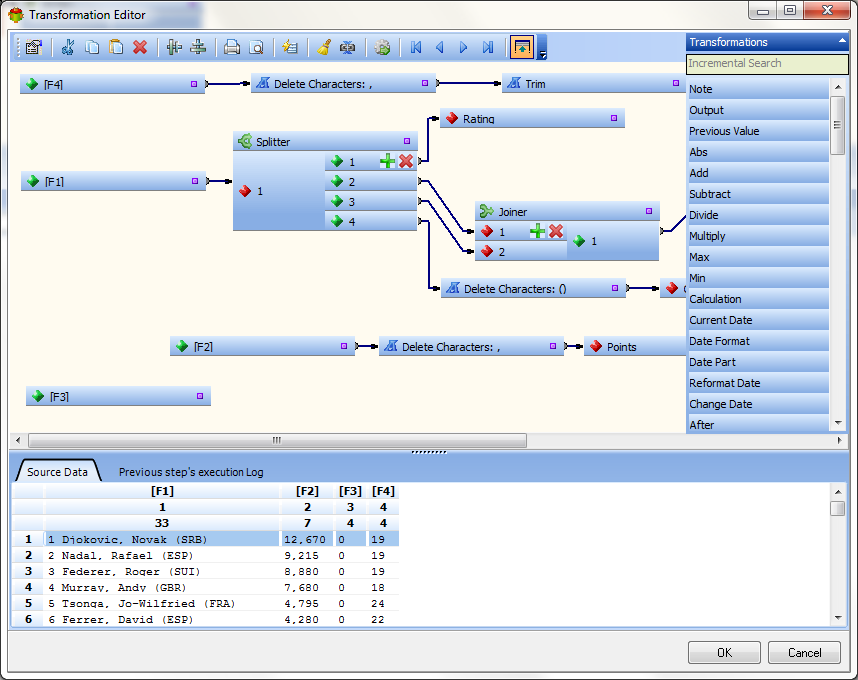Select the Nadal, Rafael (ESP) row cell

click(x=162, y=555)
